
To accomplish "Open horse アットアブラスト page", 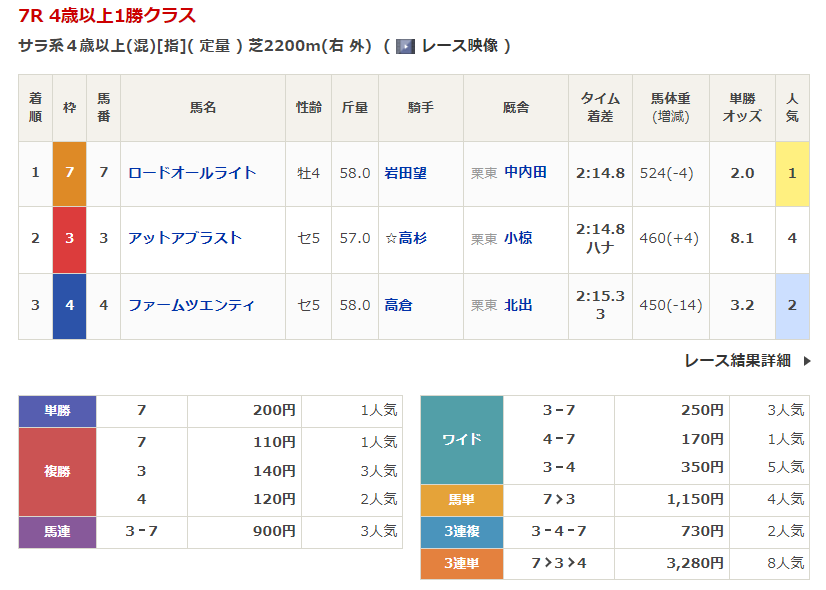I will click(x=185, y=238).
